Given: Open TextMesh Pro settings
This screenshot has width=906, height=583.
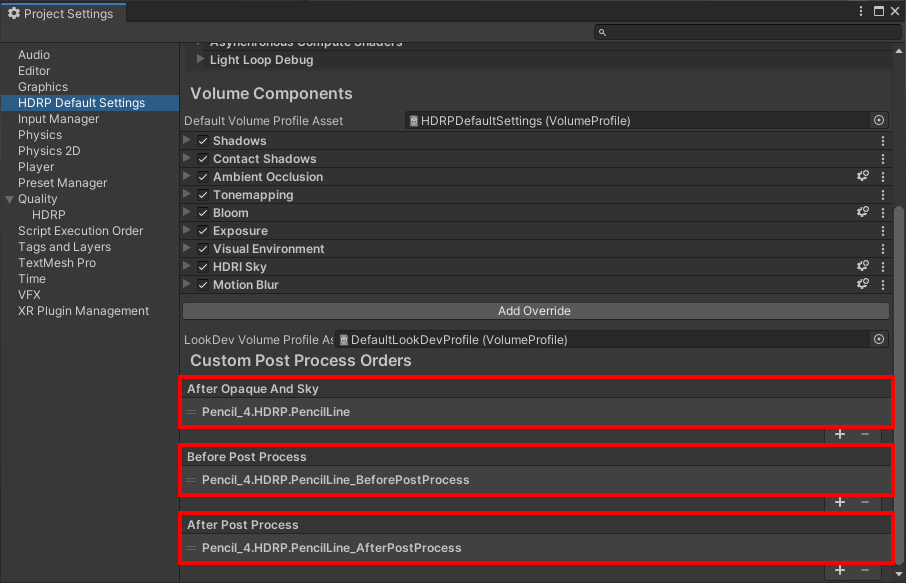Looking at the screenshot, I should pyautogui.click(x=57, y=263).
